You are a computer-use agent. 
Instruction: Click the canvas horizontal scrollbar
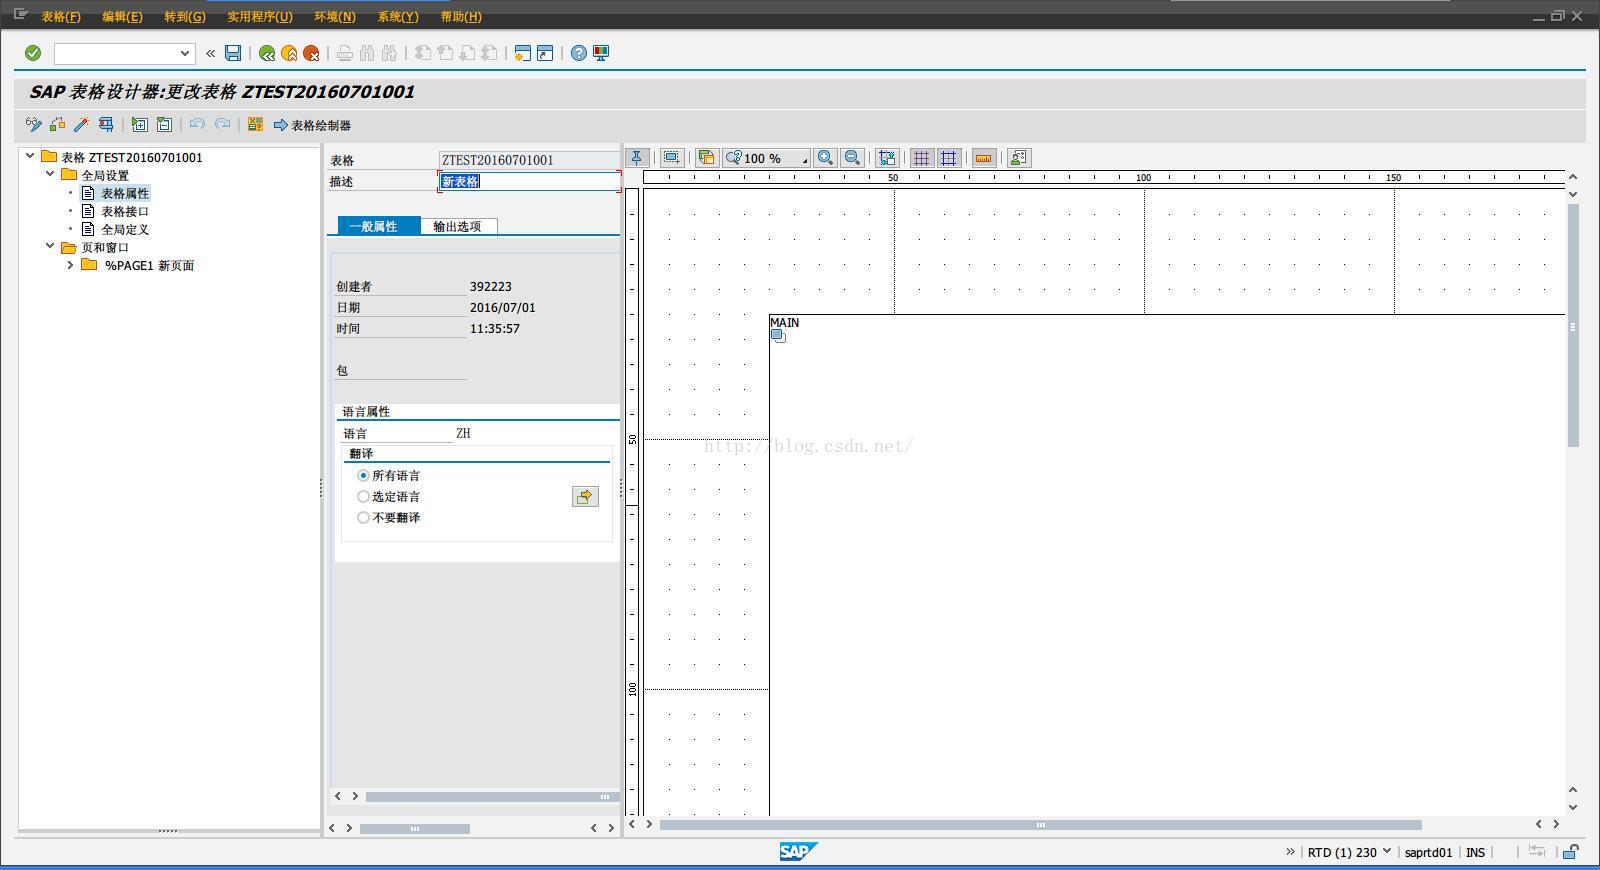click(x=1040, y=825)
